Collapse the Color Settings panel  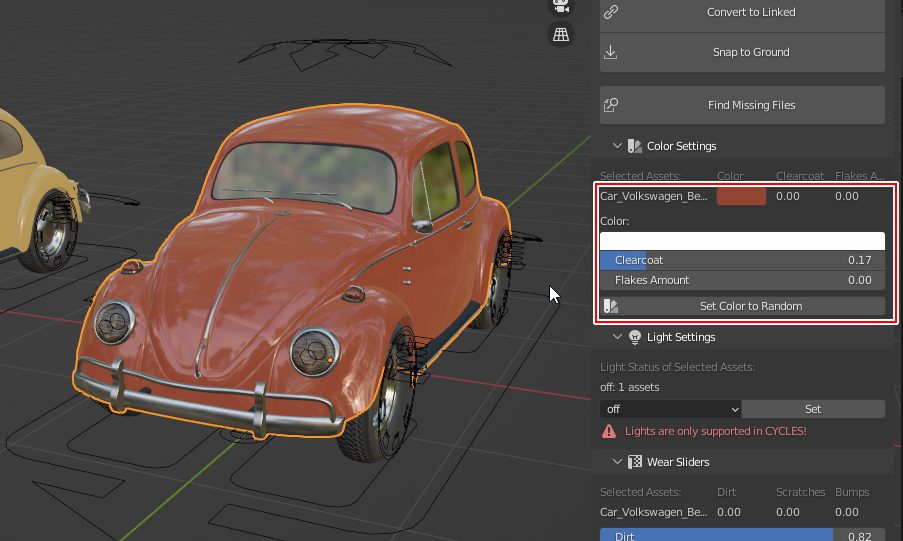tap(617, 146)
